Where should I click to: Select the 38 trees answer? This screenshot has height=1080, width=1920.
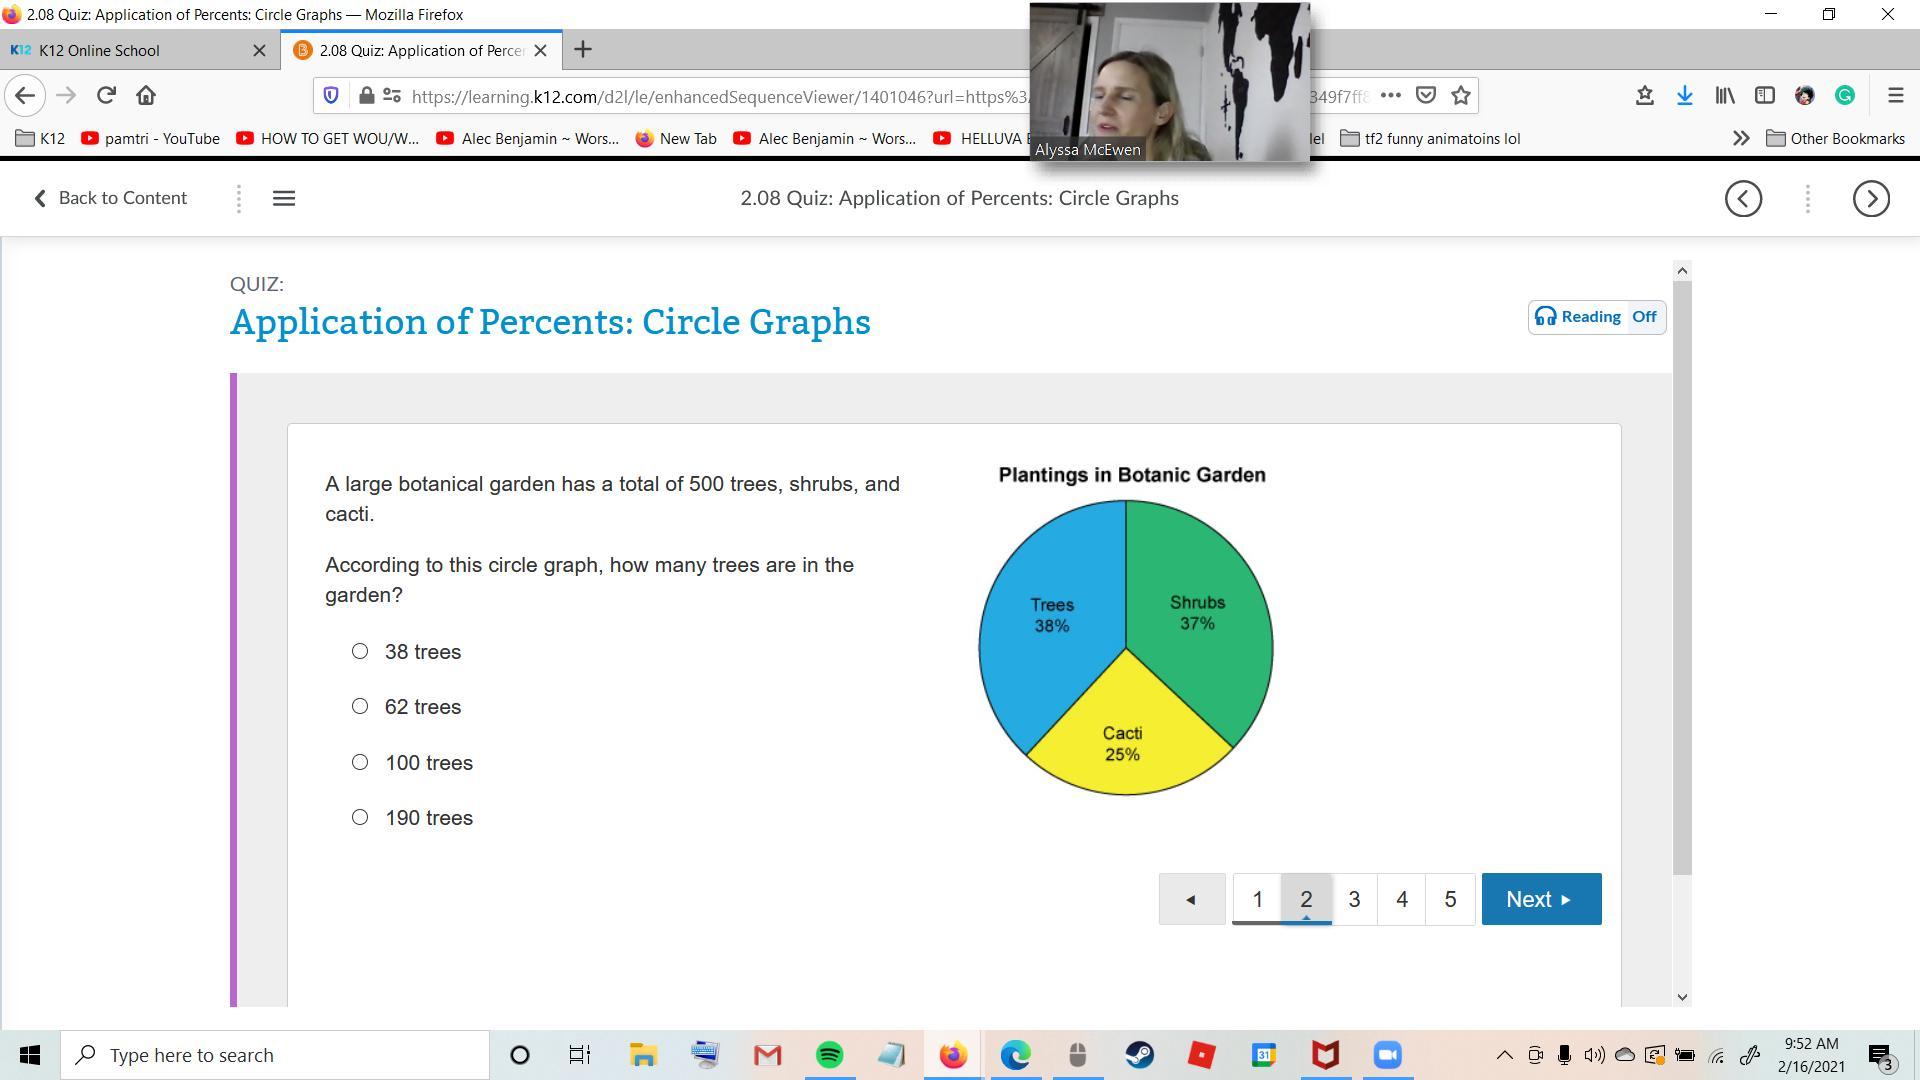pyautogui.click(x=360, y=651)
